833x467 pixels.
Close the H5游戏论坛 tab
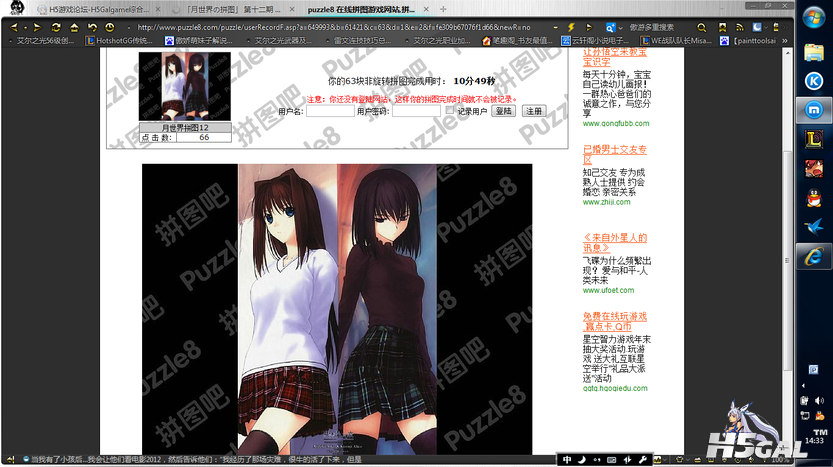click(158, 9)
